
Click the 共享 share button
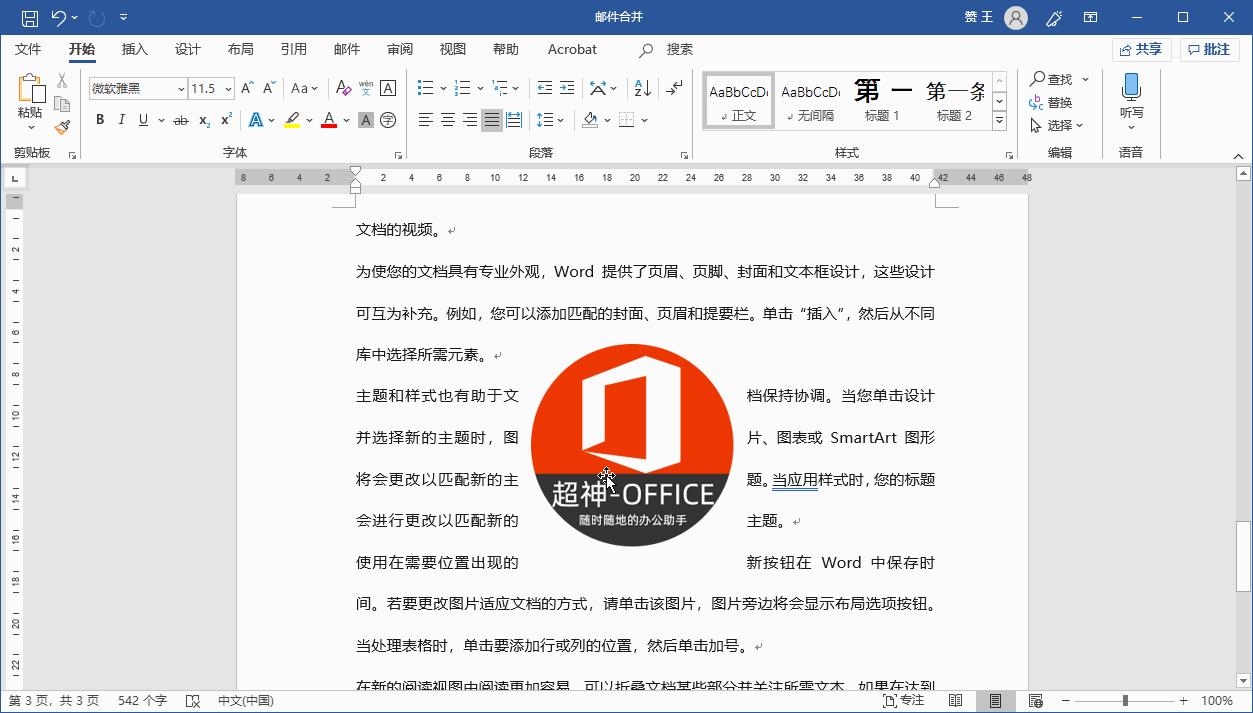[x=1141, y=49]
